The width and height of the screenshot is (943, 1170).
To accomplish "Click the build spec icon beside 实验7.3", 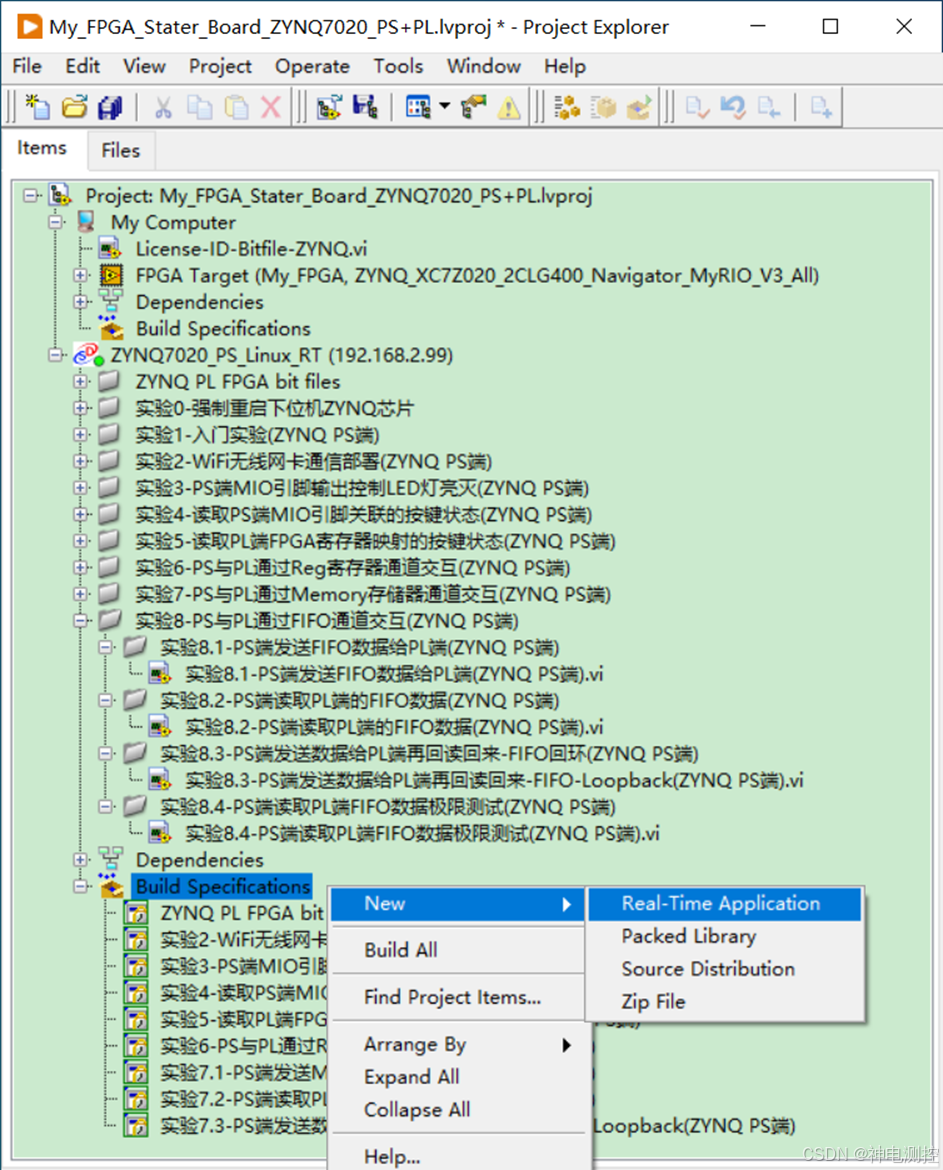I will tap(136, 1125).
